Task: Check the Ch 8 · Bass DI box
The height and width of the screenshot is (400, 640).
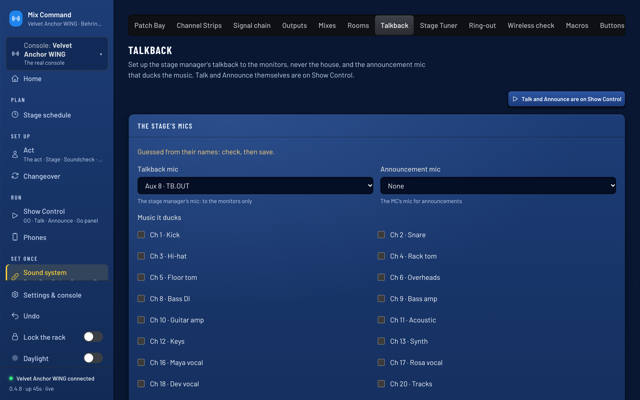Action: (x=141, y=298)
